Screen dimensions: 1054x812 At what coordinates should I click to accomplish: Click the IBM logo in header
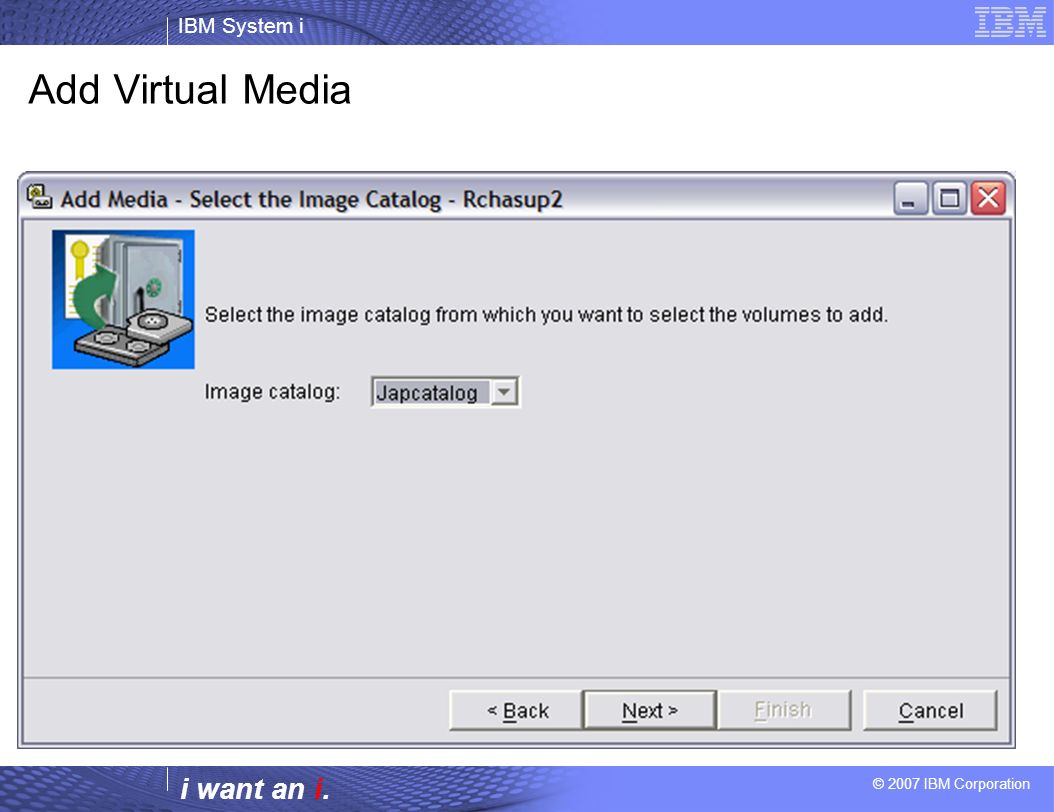click(1010, 22)
